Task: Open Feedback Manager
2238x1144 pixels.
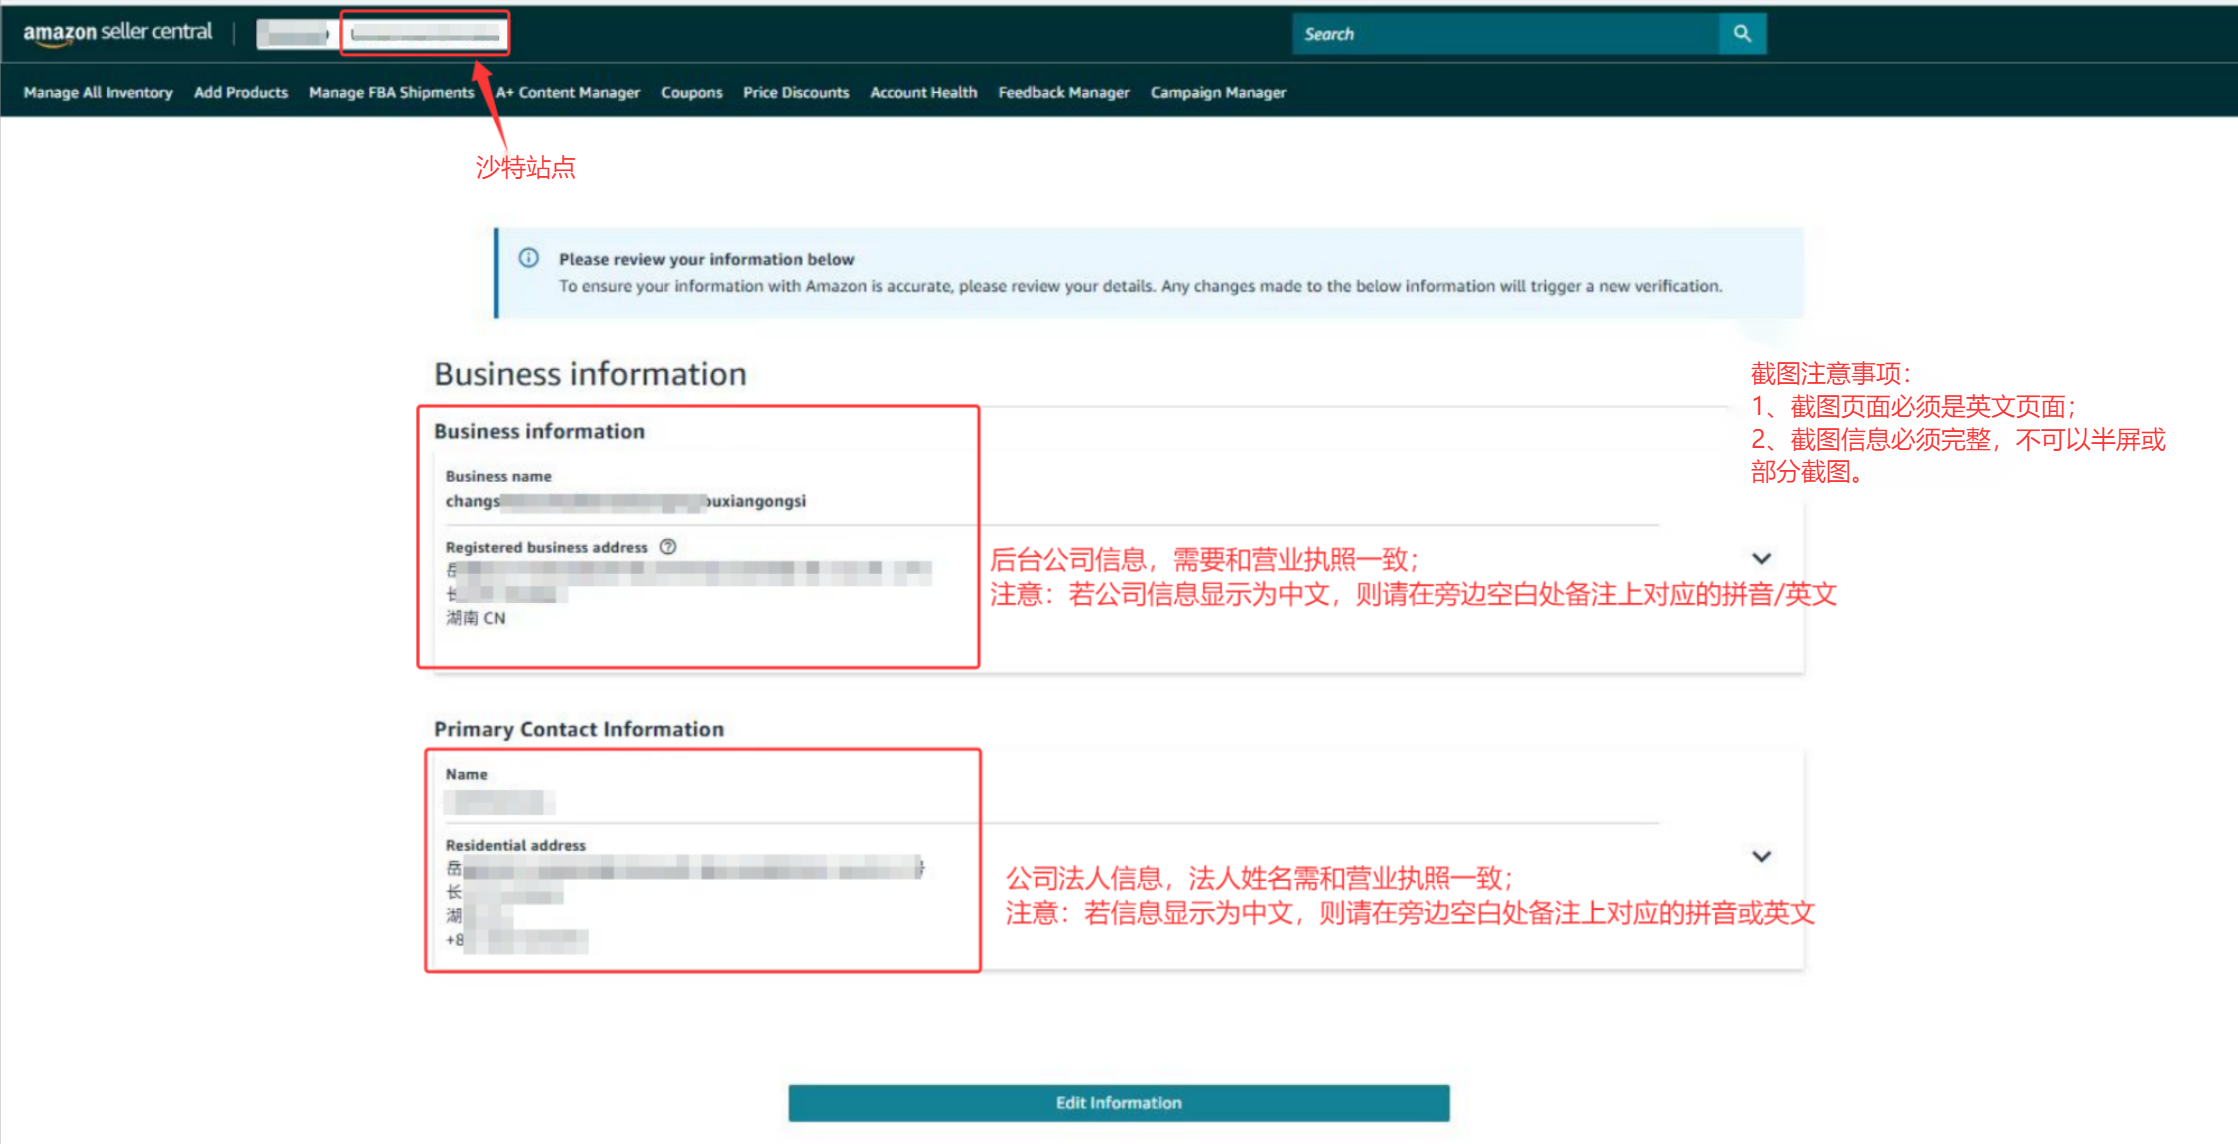Action: click(x=1064, y=92)
